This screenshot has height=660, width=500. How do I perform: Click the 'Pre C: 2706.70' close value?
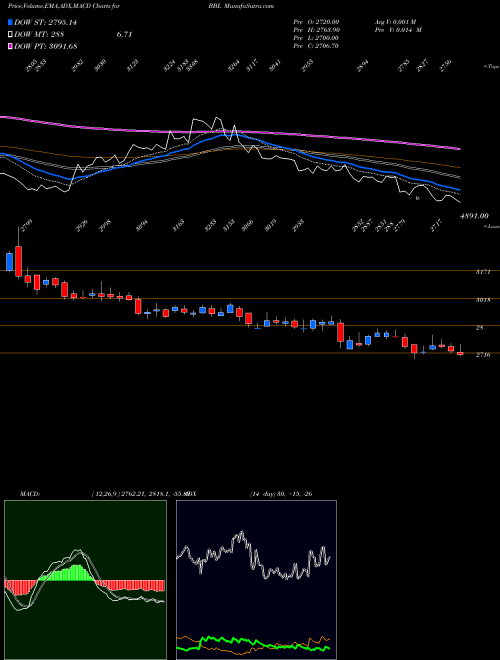coord(316,46)
